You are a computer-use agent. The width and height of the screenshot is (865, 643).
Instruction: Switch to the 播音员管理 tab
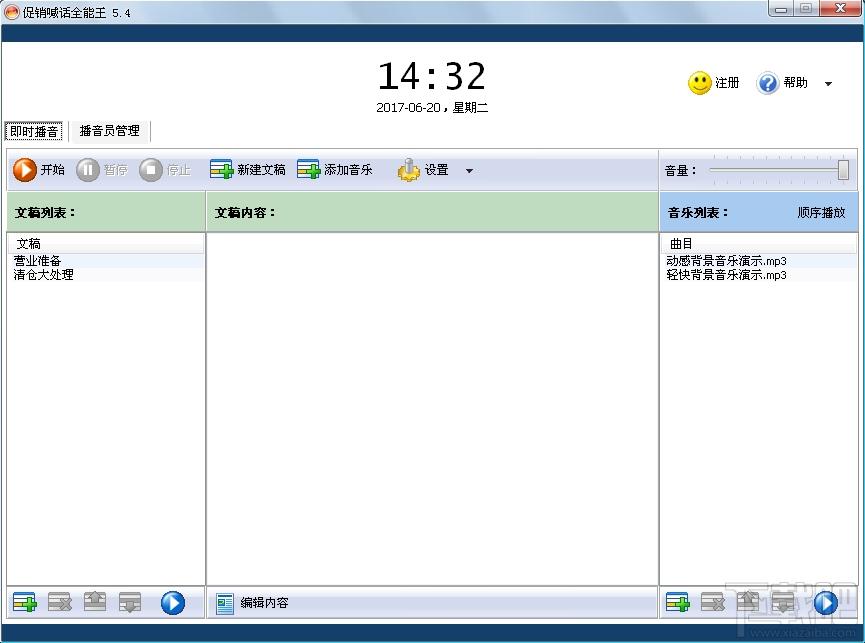tap(110, 131)
